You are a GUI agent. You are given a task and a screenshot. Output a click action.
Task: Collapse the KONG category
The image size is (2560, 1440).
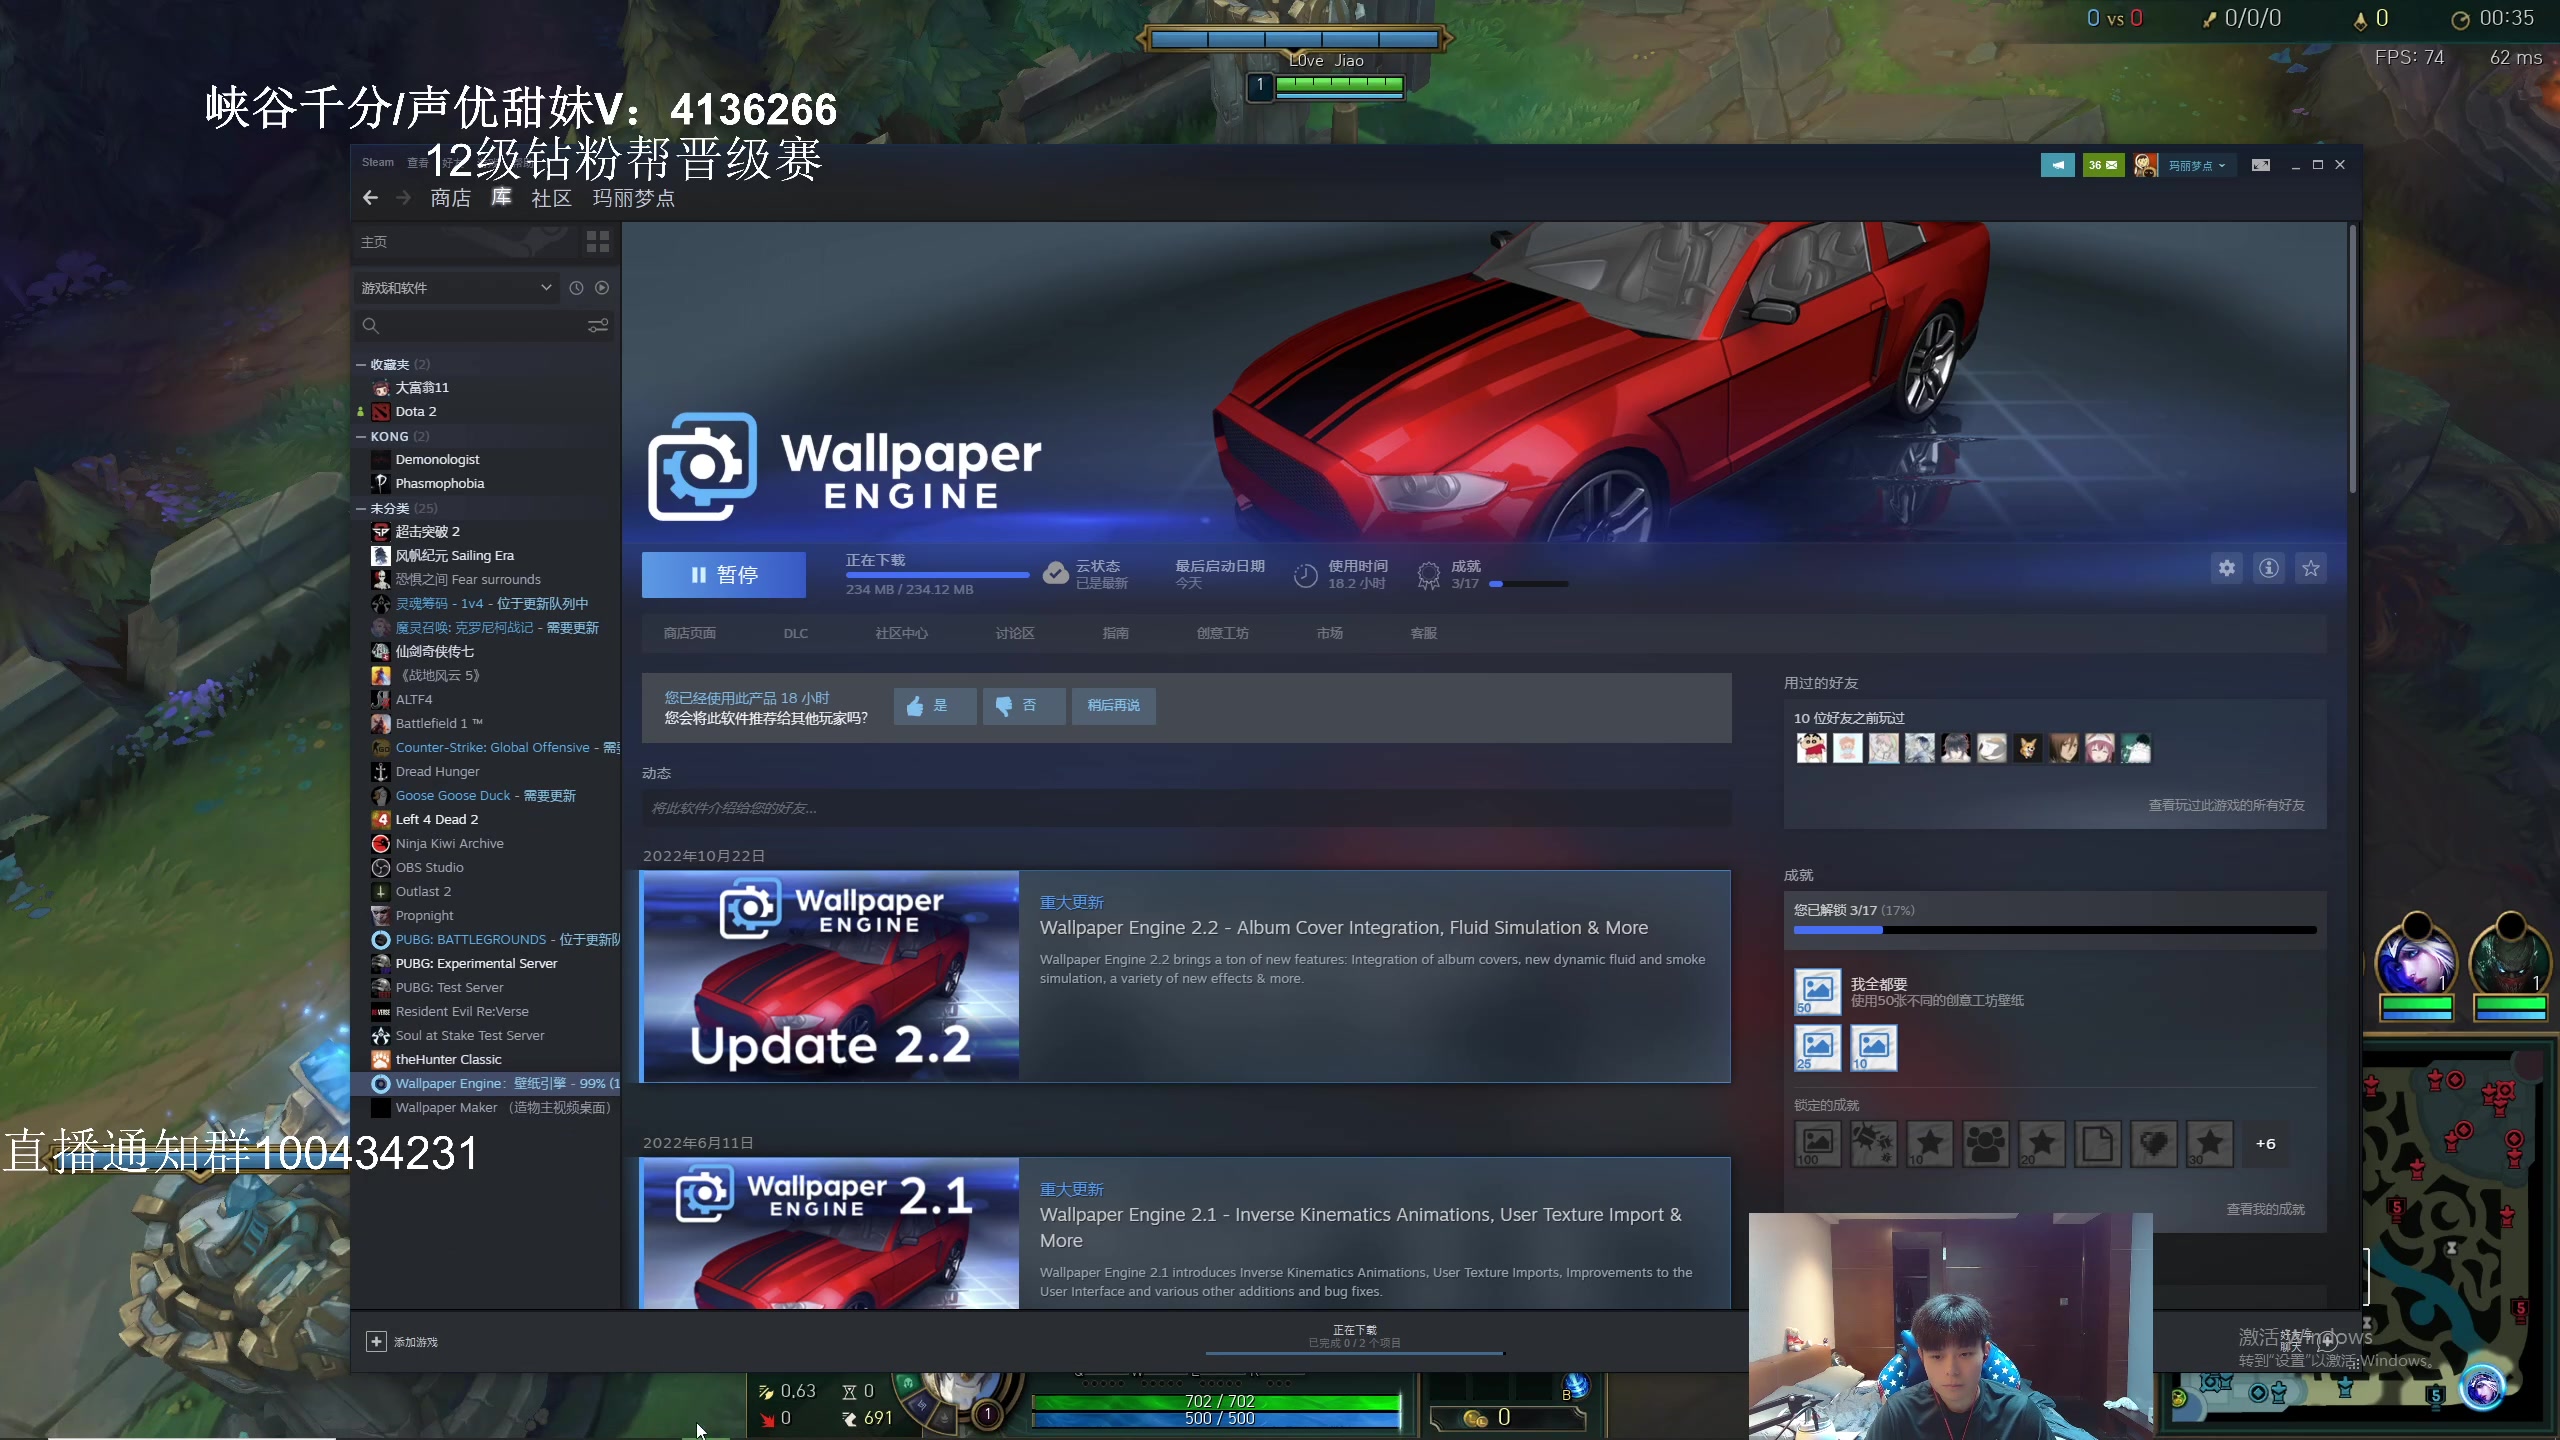click(361, 437)
